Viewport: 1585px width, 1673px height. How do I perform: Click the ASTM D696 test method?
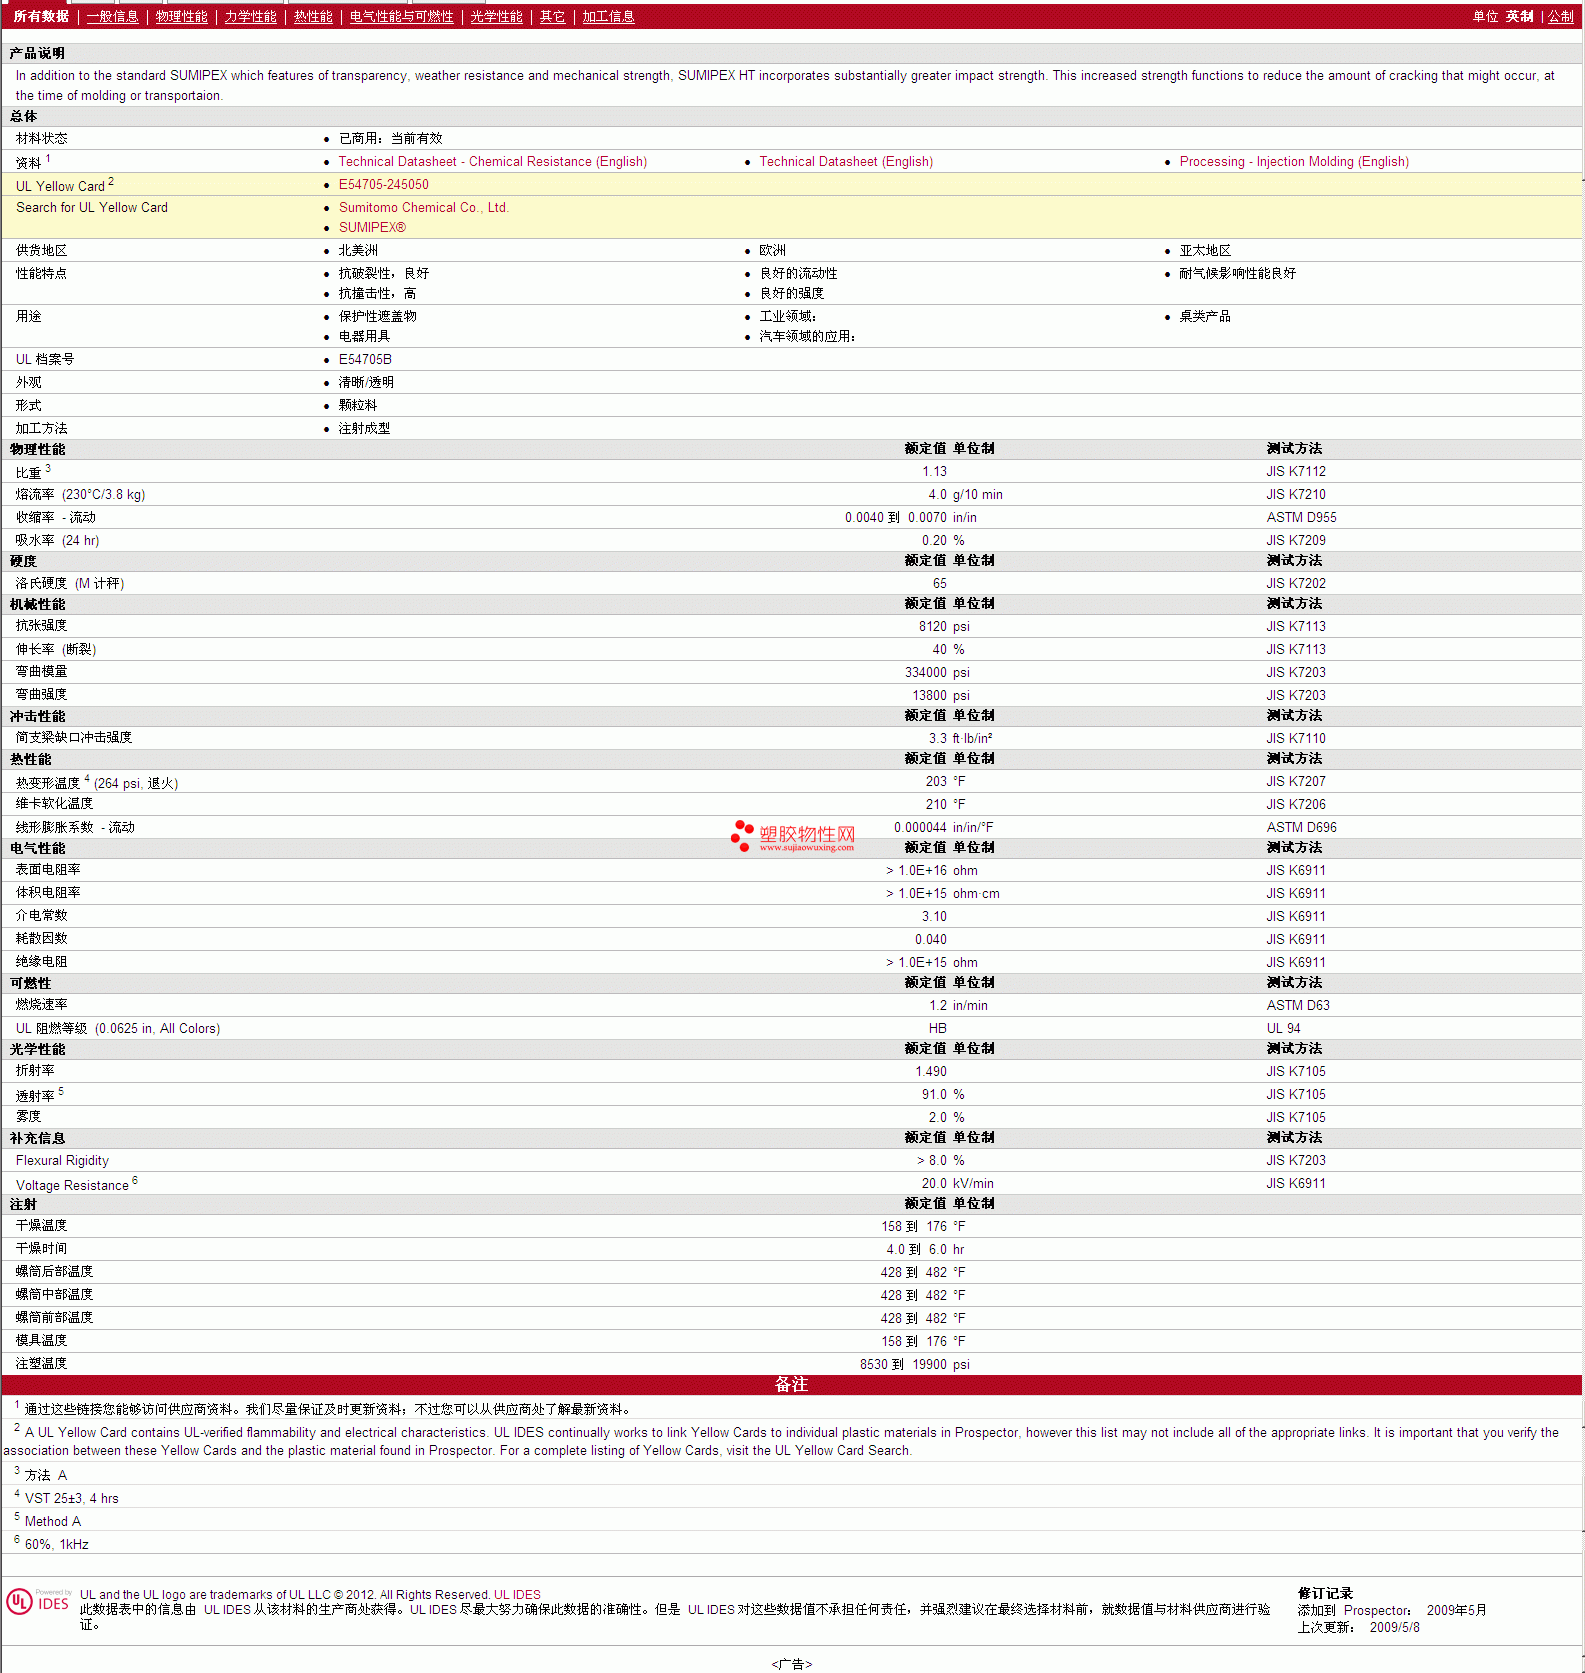point(1301,827)
